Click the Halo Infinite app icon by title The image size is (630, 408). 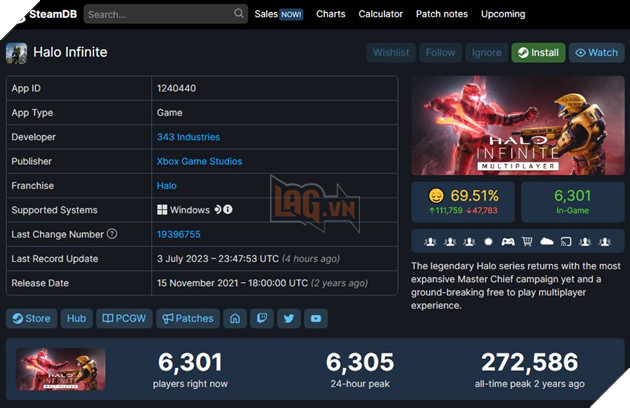[16, 53]
